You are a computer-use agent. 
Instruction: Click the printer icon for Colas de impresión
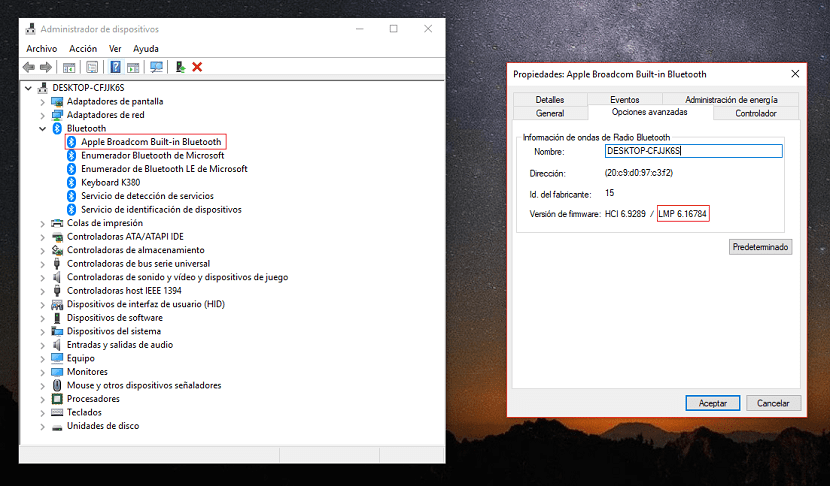pyautogui.click(x=57, y=223)
